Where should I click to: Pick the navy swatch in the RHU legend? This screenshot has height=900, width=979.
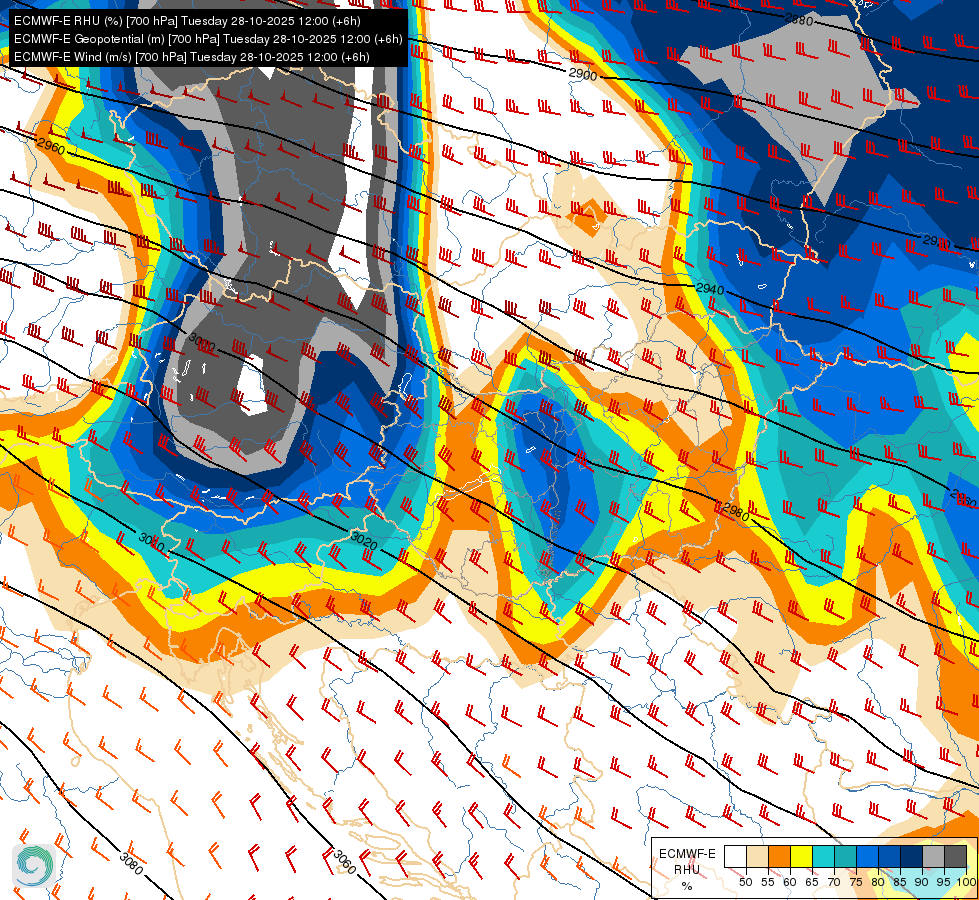(912, 857)
